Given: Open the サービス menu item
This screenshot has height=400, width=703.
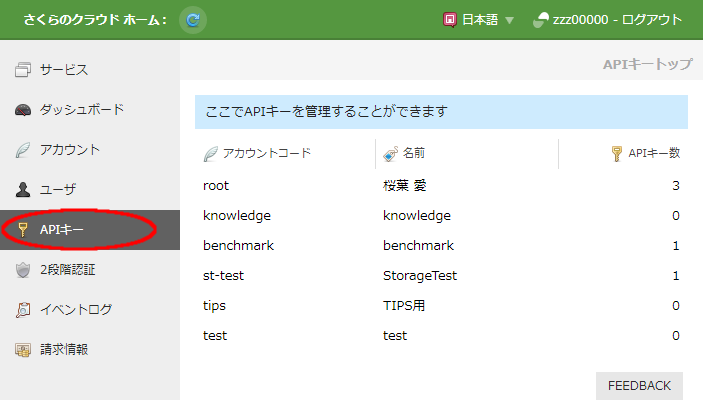Looking at the screenshot, I should (x=64, y=70).
